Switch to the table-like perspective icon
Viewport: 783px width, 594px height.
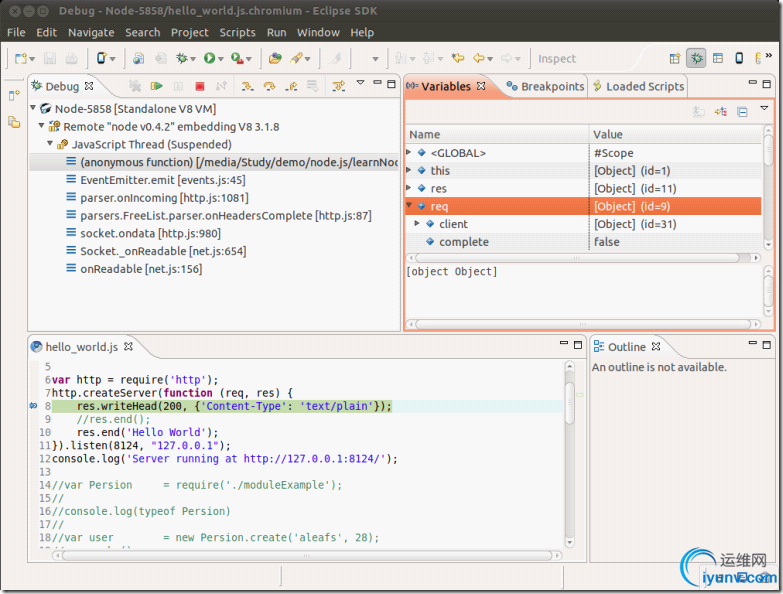[718, 58]
